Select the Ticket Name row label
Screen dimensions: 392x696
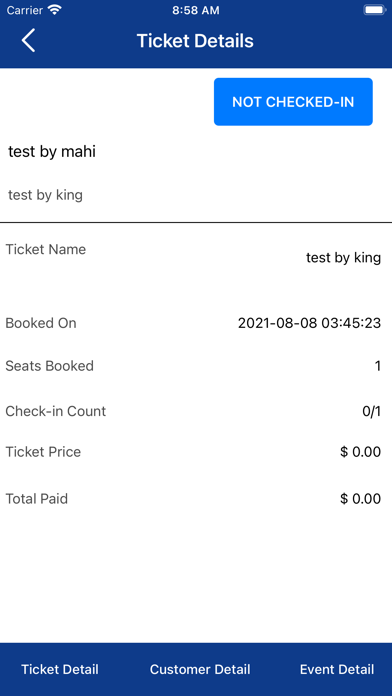46,249
